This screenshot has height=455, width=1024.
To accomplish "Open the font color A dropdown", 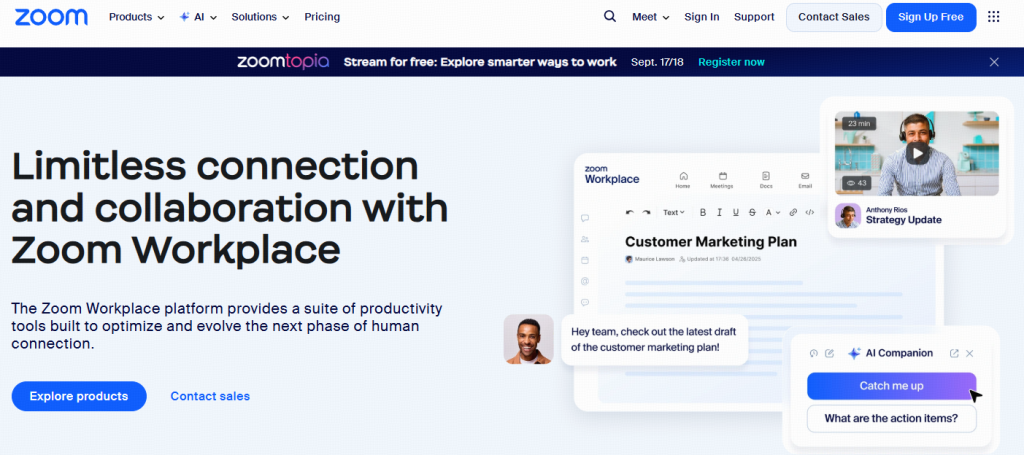I will pos(773,212).
